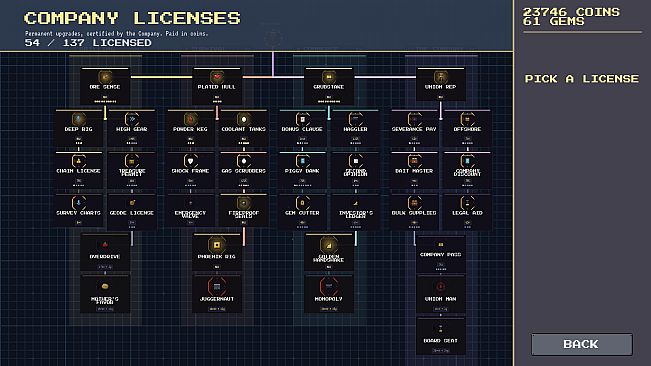This screenshot has height=366, width=651.
Task: Click the Bait Master license icon
Action: 414,161
